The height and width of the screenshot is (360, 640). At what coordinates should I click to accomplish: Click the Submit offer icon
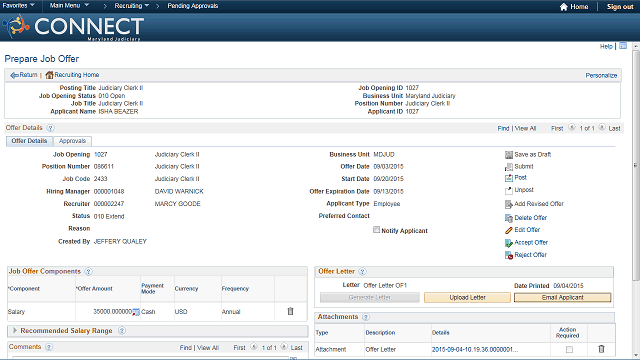click(x=509, y=167)
